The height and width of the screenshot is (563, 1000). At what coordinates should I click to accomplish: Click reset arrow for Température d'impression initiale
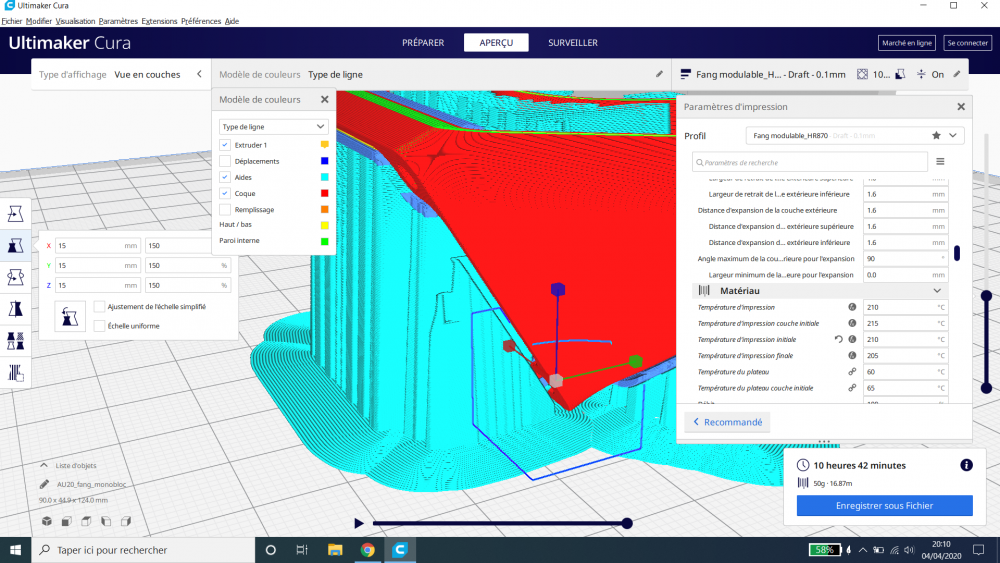(x=839, y=339)
